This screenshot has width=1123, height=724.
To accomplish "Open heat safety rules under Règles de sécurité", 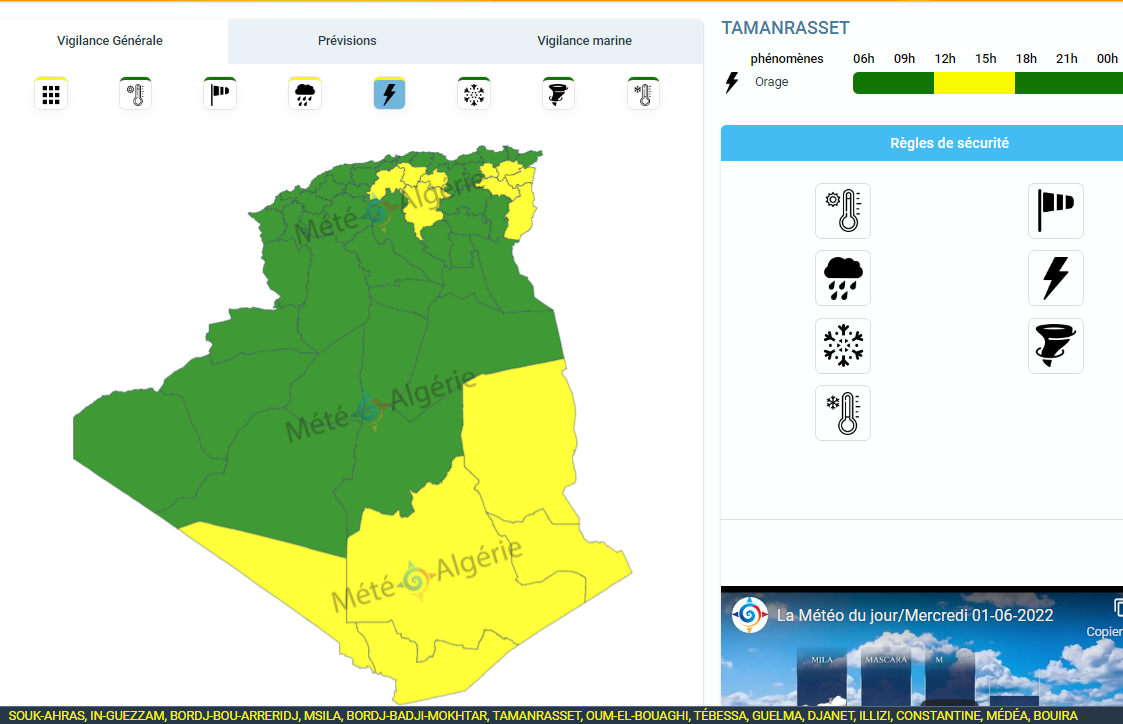I will click(842, 210).
